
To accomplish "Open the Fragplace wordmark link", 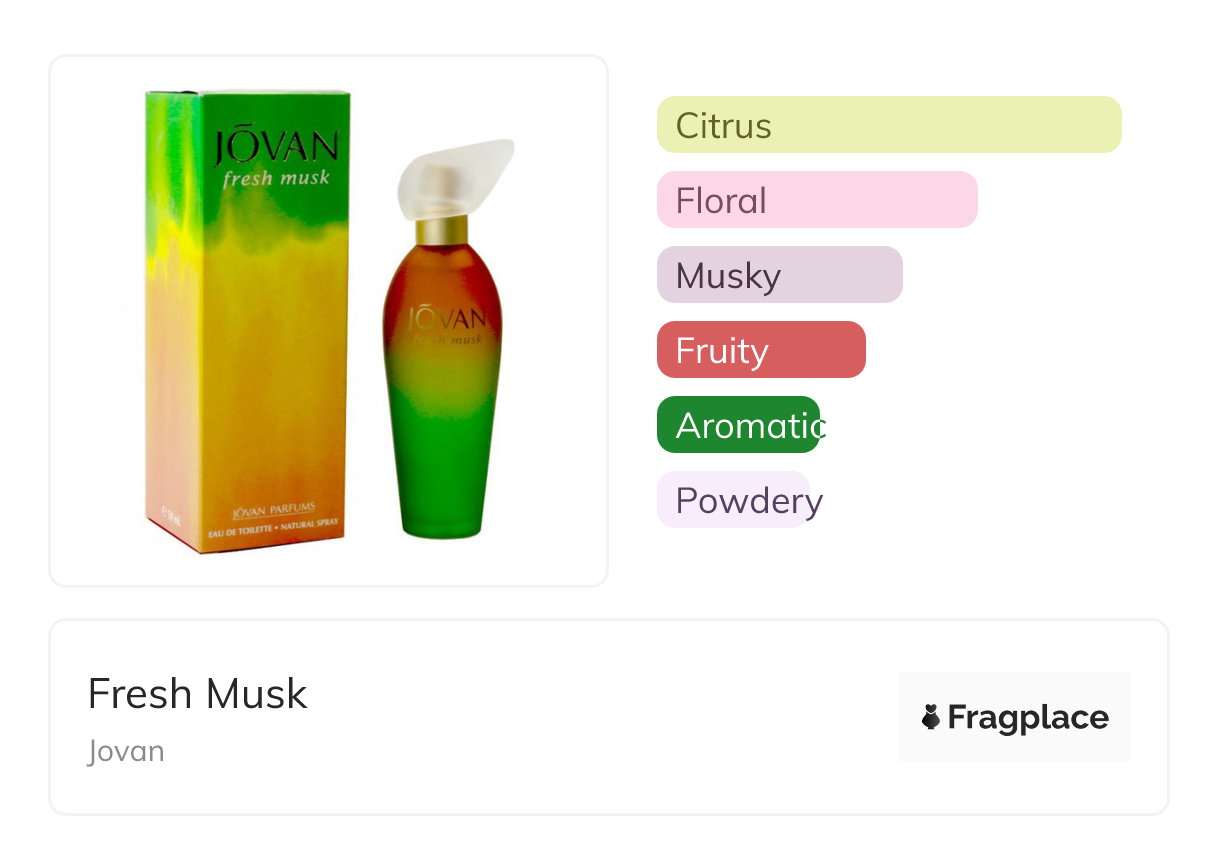I will pos(1028,717).
